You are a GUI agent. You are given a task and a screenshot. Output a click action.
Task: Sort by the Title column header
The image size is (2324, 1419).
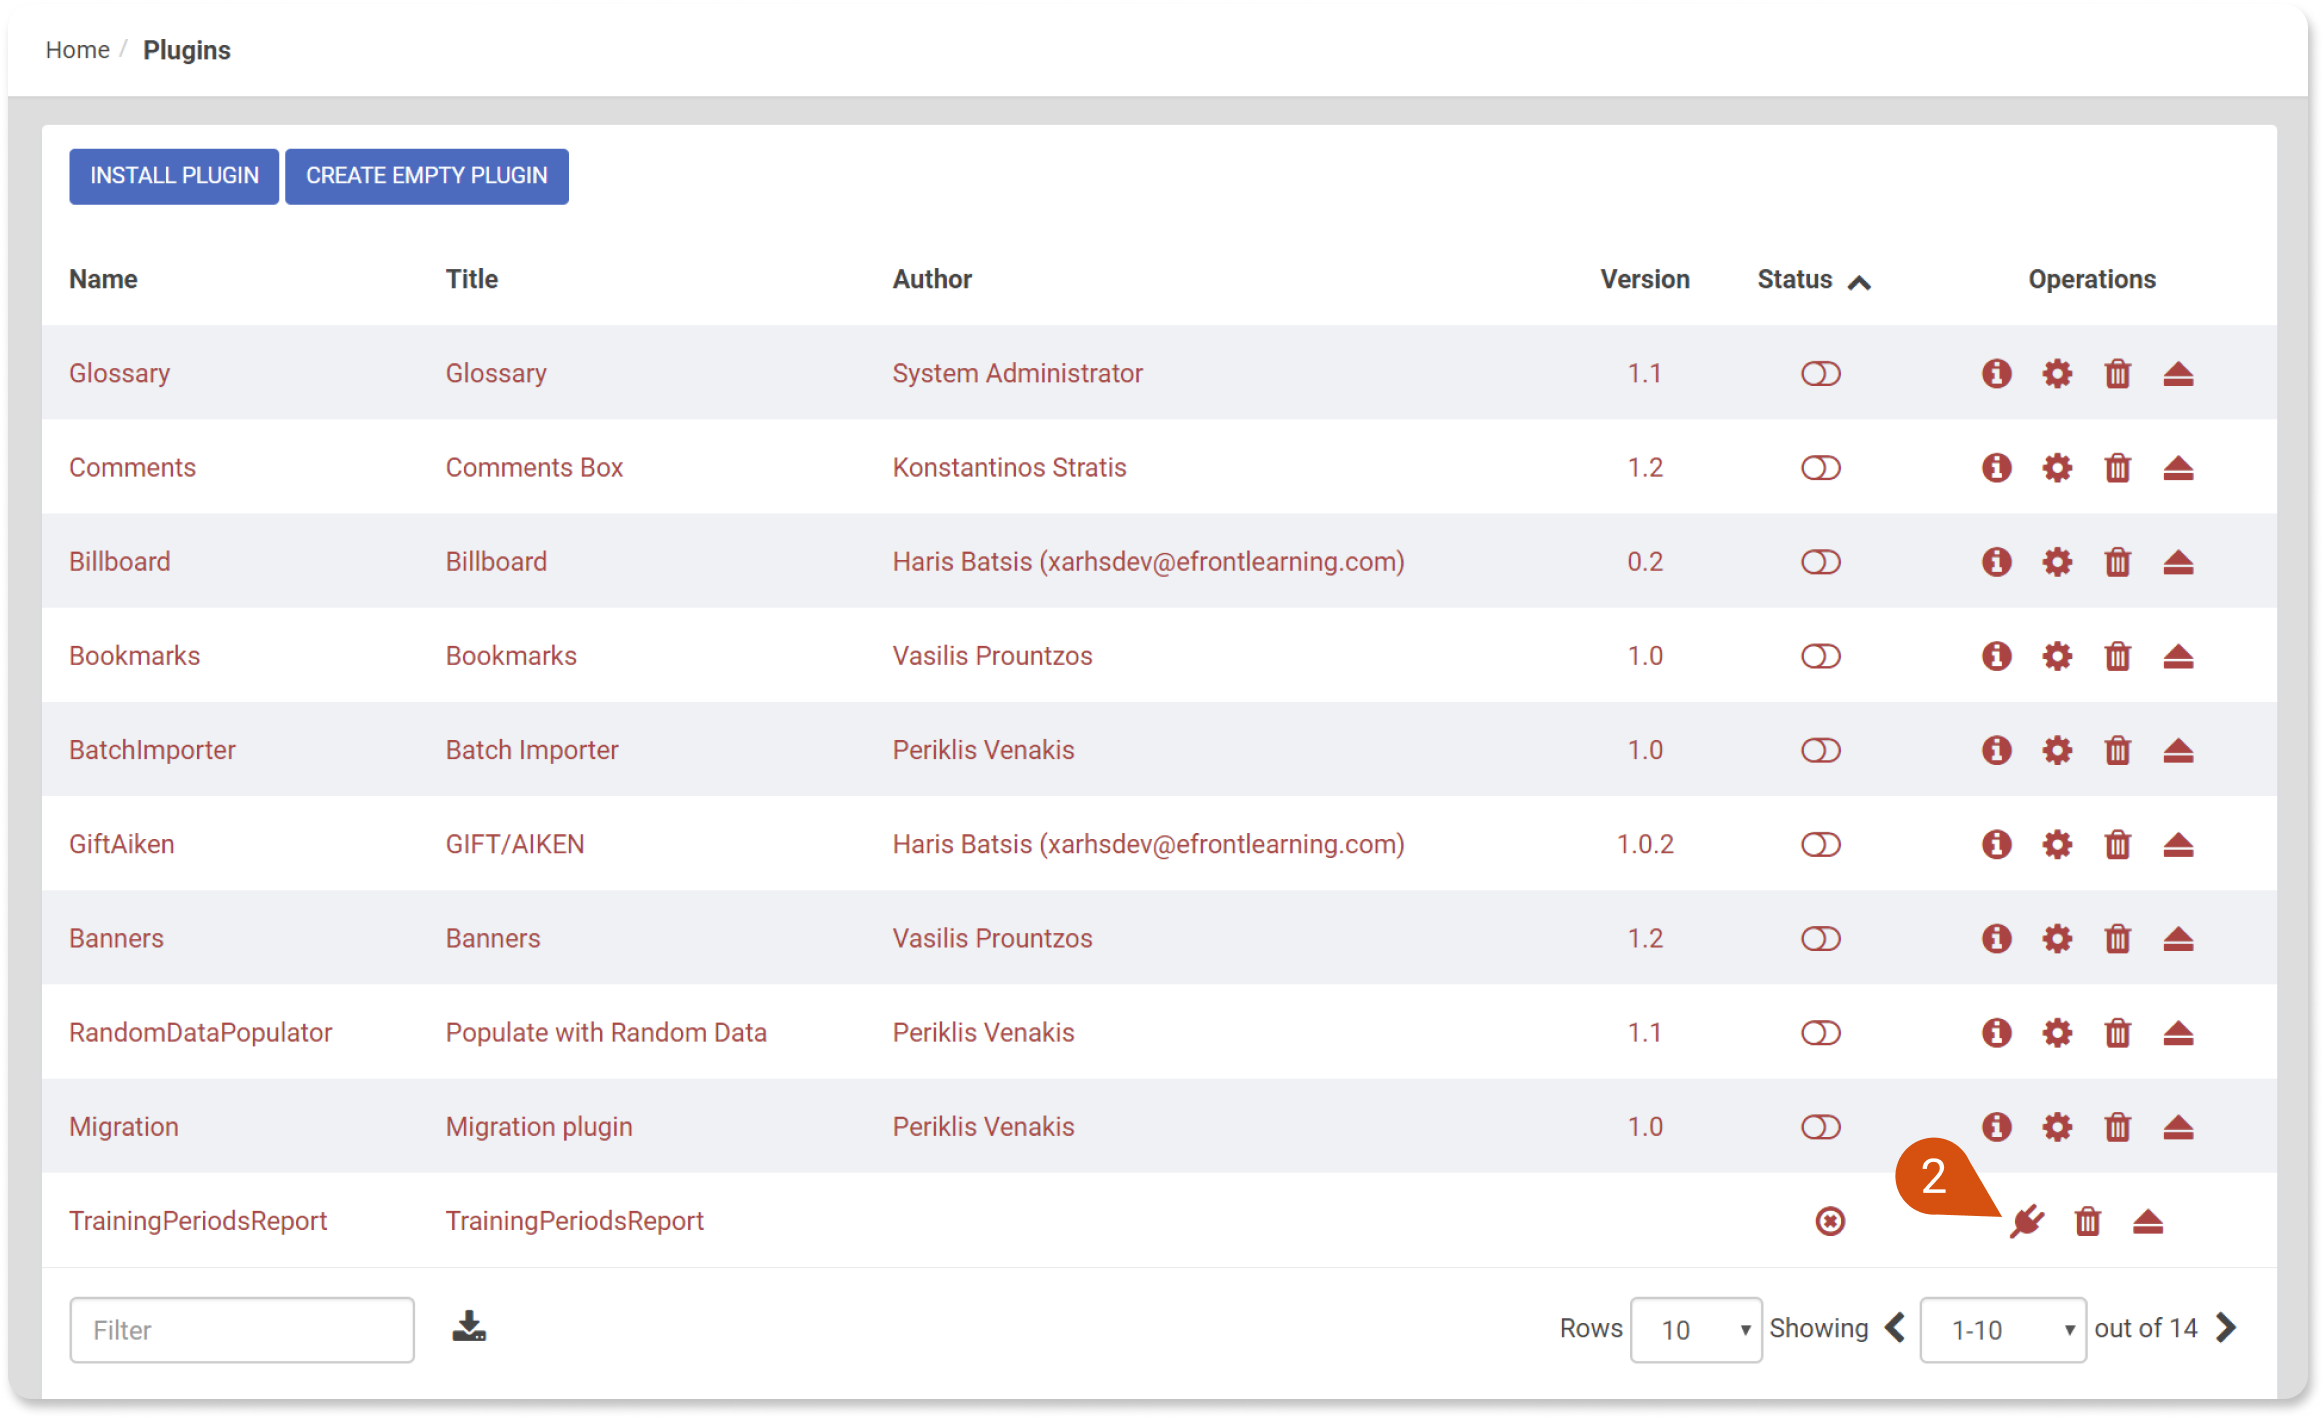[x=471, y=280]
